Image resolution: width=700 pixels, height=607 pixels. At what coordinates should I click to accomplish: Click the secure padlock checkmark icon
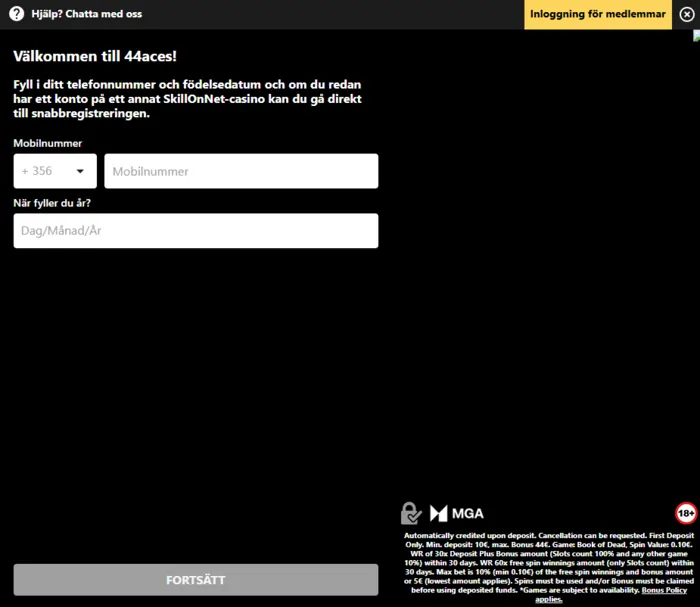(x=410, y=513)
